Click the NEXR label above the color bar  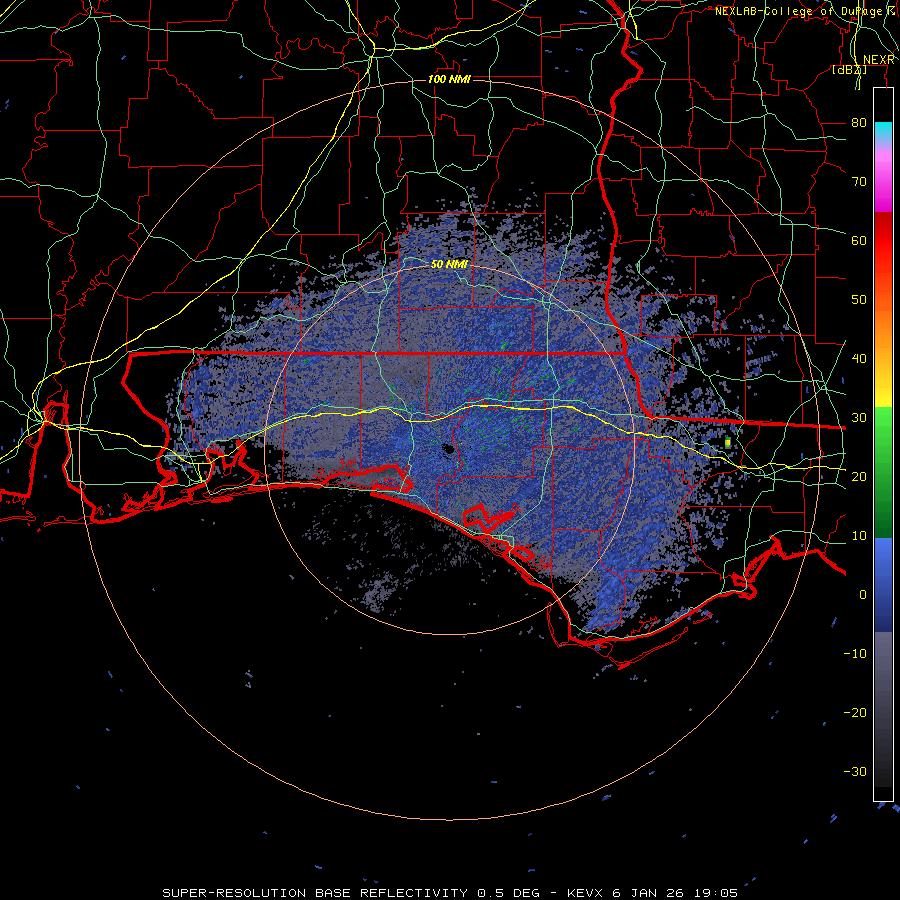point(879,60)
